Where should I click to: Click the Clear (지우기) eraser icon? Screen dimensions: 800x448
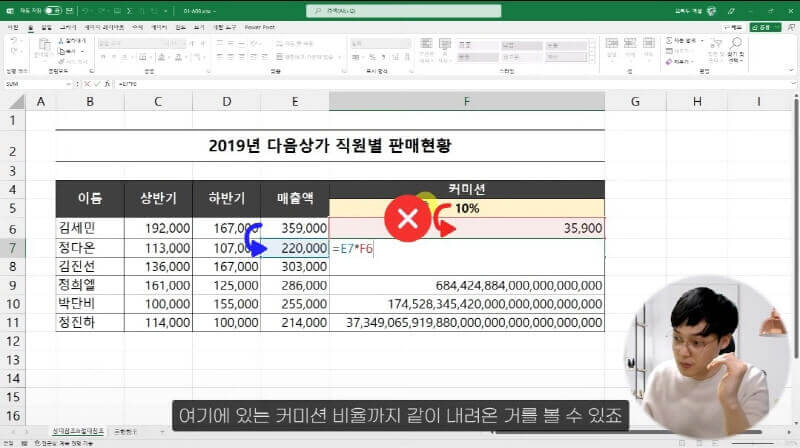(x=669, y=61)
